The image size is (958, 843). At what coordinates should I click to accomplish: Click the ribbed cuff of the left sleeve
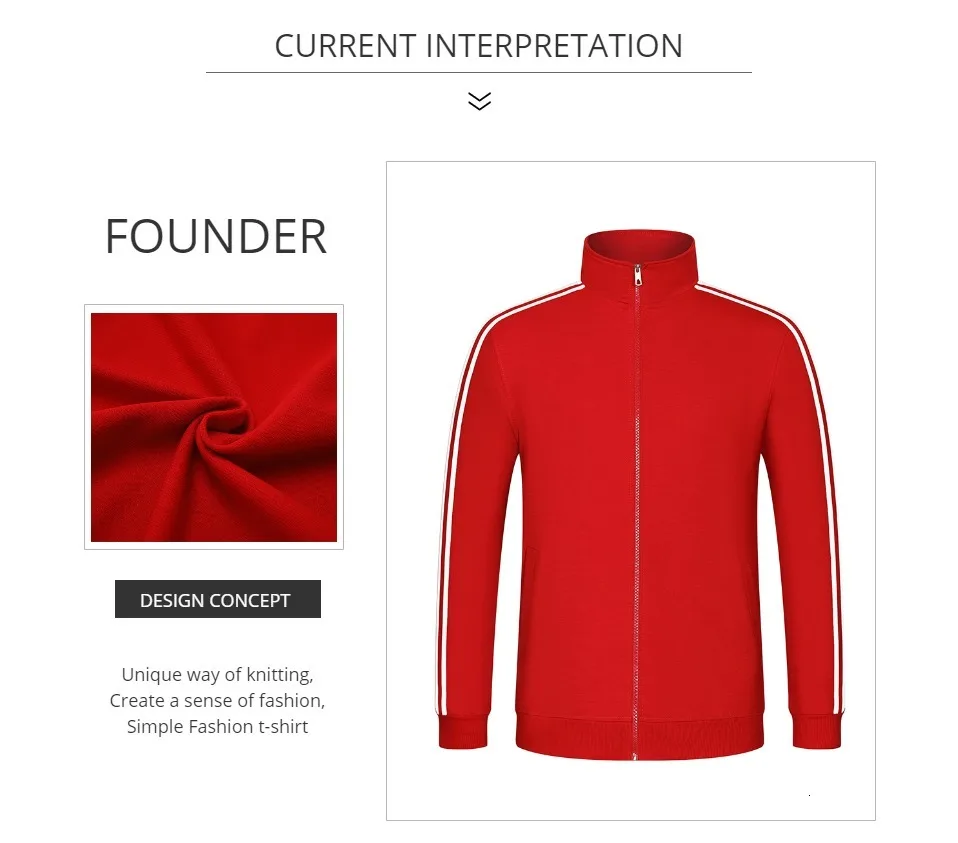(x=463, y=730)
